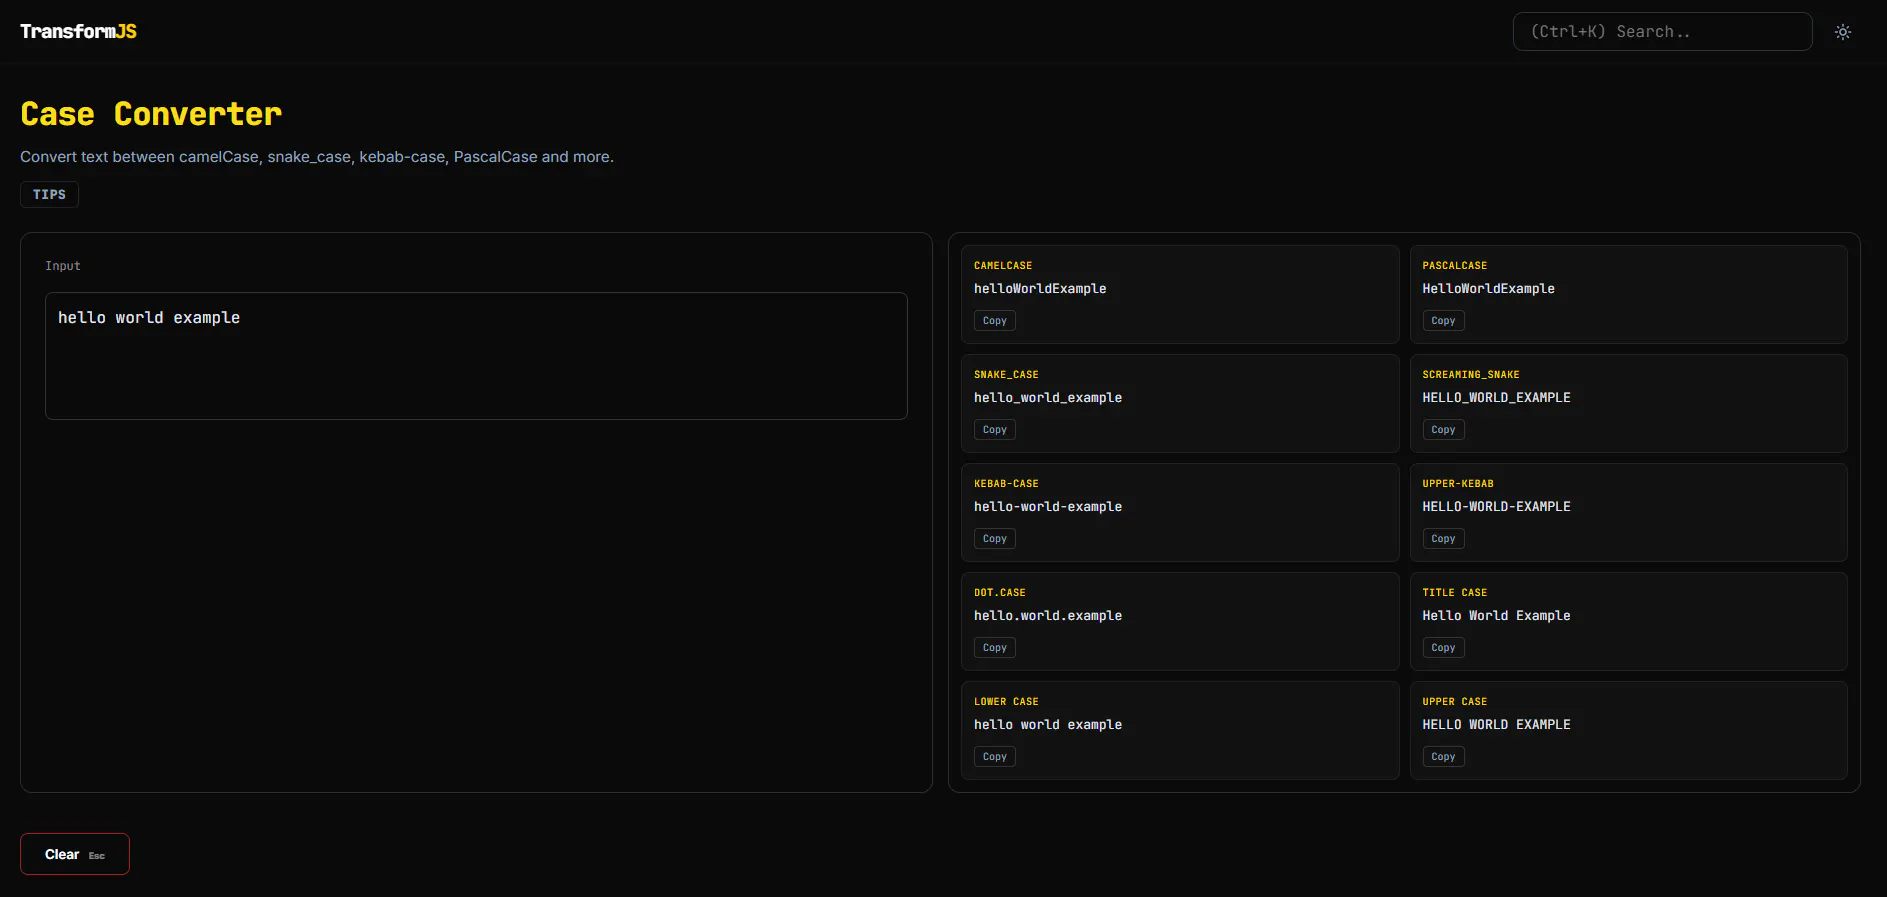This screenshot has height=897, width=1887.
Task: Copy the SCREAMING_SNAKE result
Action: click(x=1442, y=430)
